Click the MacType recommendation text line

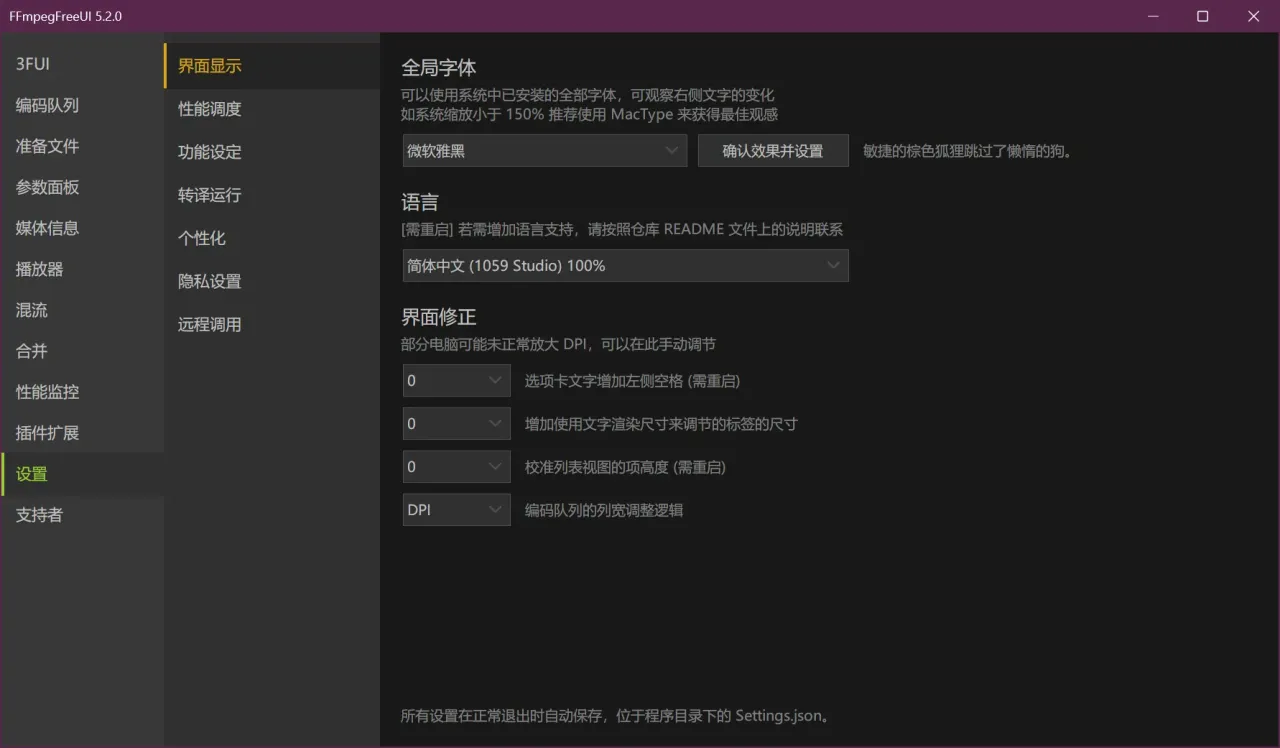click(589, 114)
